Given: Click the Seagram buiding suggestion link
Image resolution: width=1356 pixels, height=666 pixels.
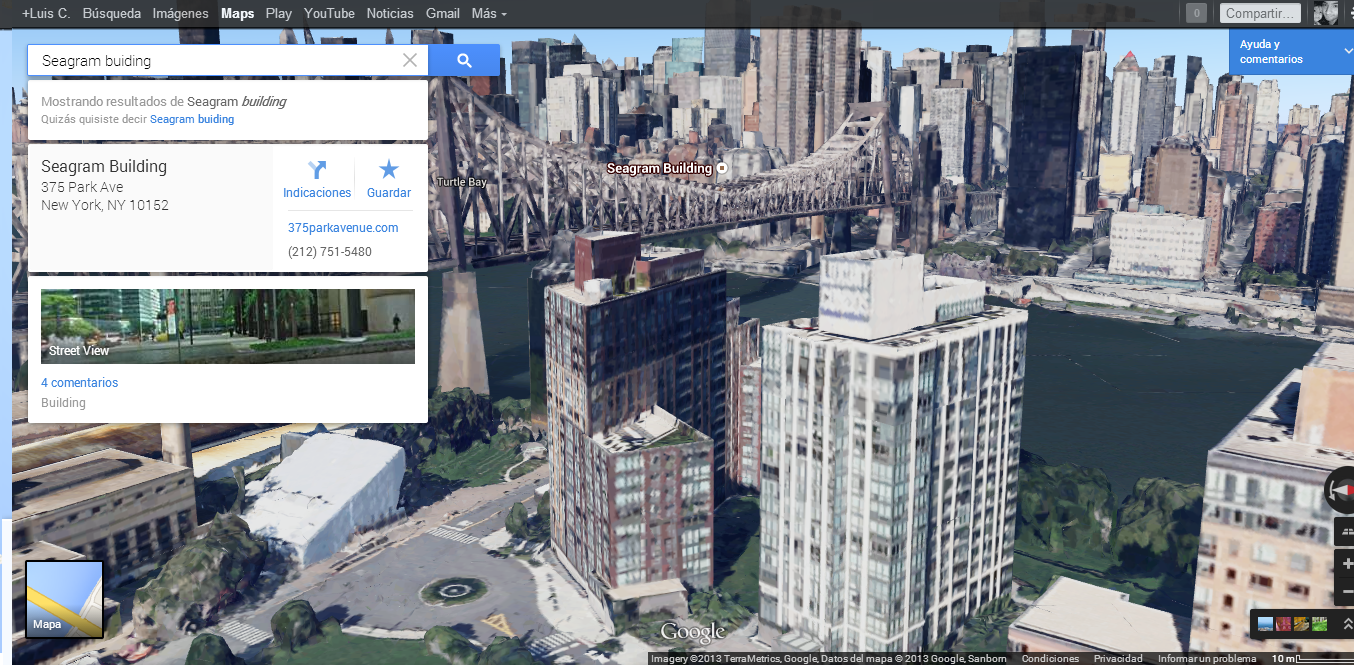Looking at the screenshot, I should tap(192, 119).
